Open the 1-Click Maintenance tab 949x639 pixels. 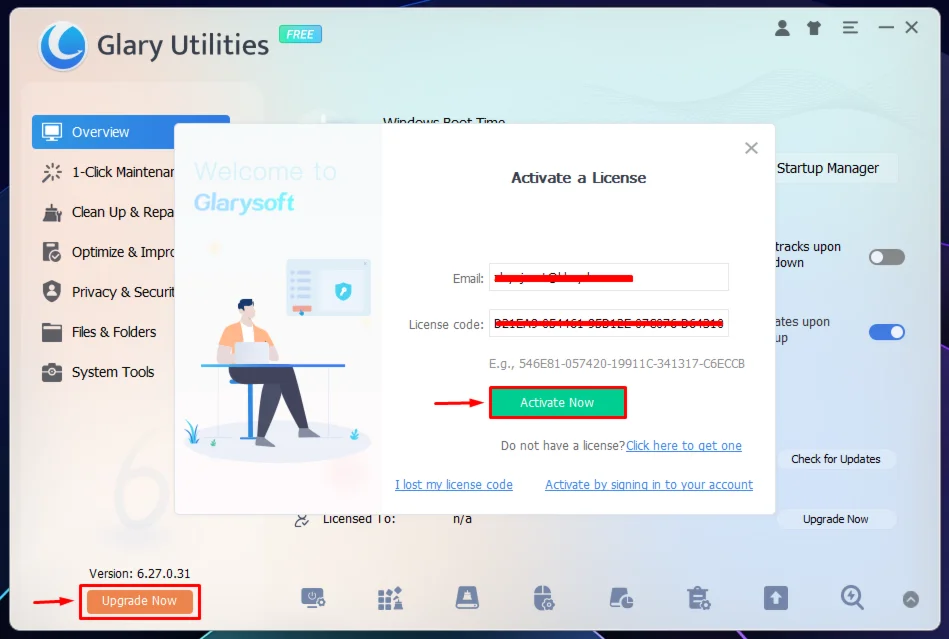[108, 172]
